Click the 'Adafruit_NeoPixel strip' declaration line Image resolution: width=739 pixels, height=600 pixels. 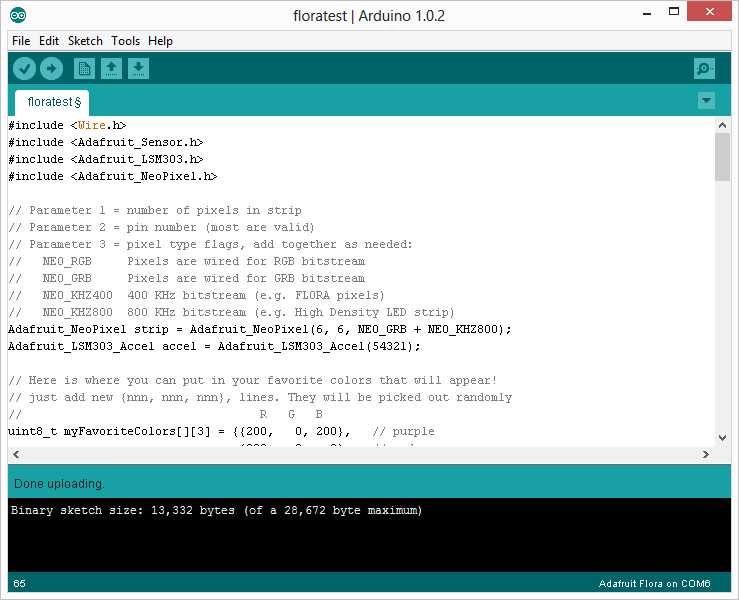click(260, 329)
